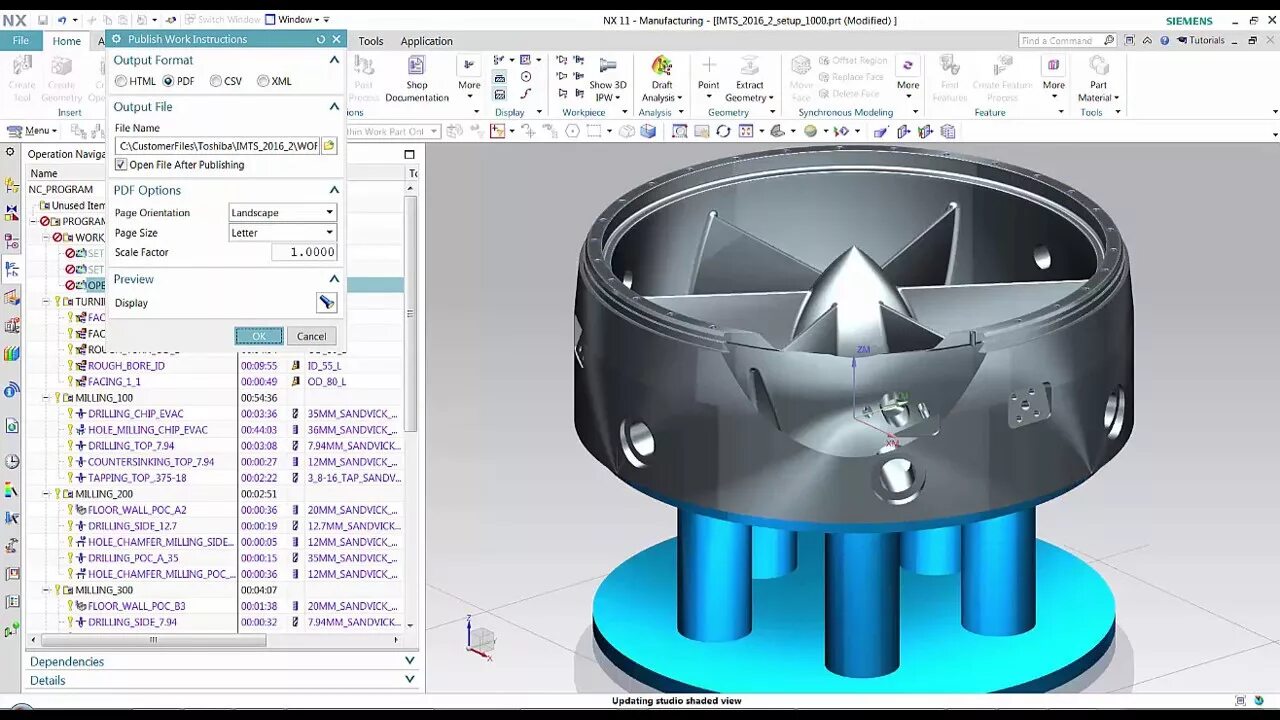Screen dimensions: 1280x720
Task: Open the Tools menu tab
Action: tap(371, 41)
